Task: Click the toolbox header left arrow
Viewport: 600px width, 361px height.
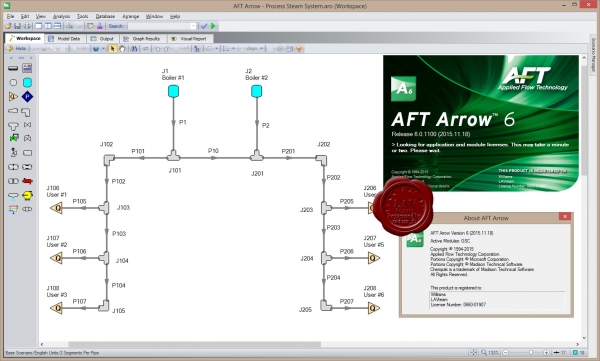Action: 11,58
